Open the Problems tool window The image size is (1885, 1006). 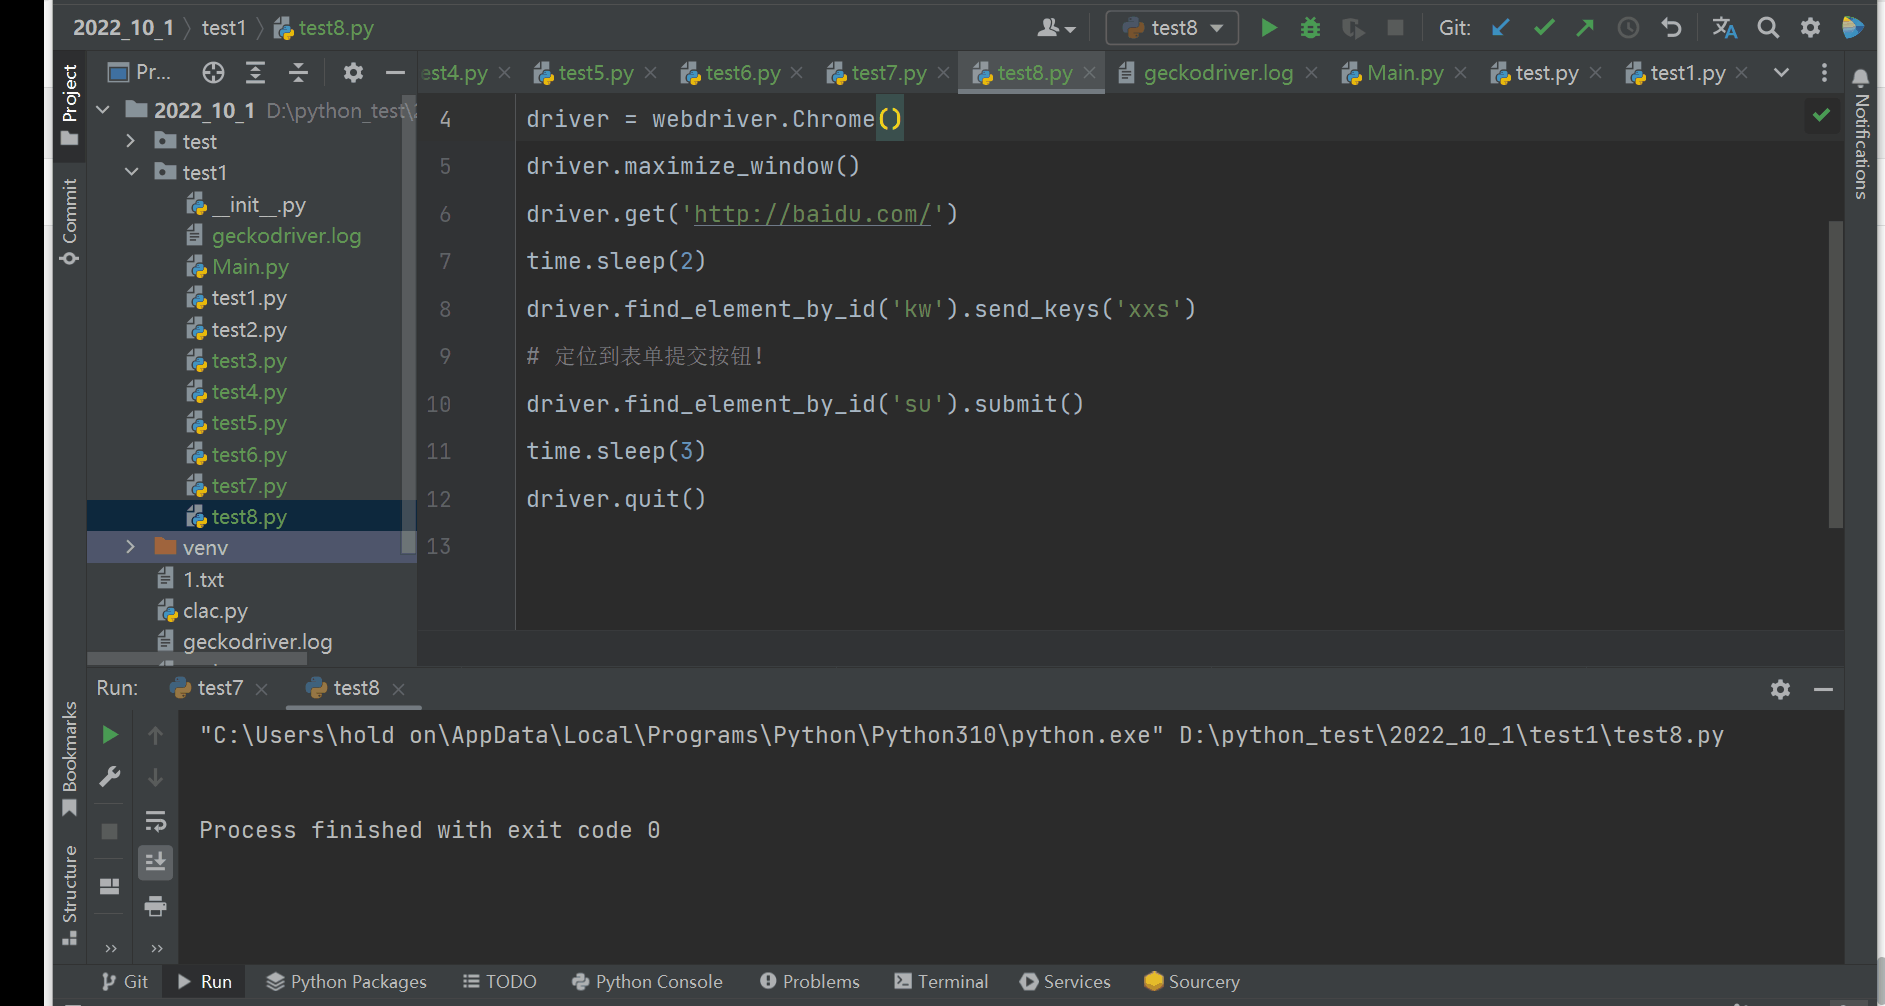(x=810, y=982)
